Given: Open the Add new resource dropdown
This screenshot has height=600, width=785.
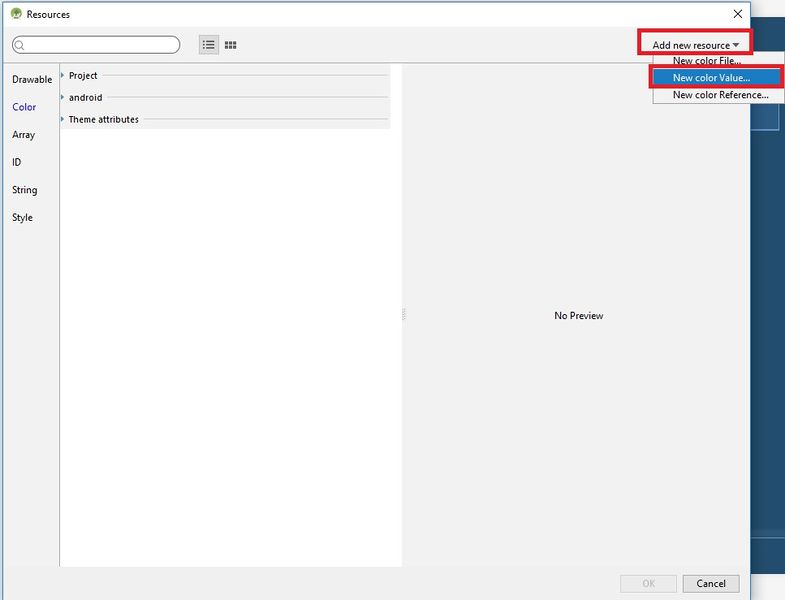Looking at the screenshot, I should coord(695,45).
